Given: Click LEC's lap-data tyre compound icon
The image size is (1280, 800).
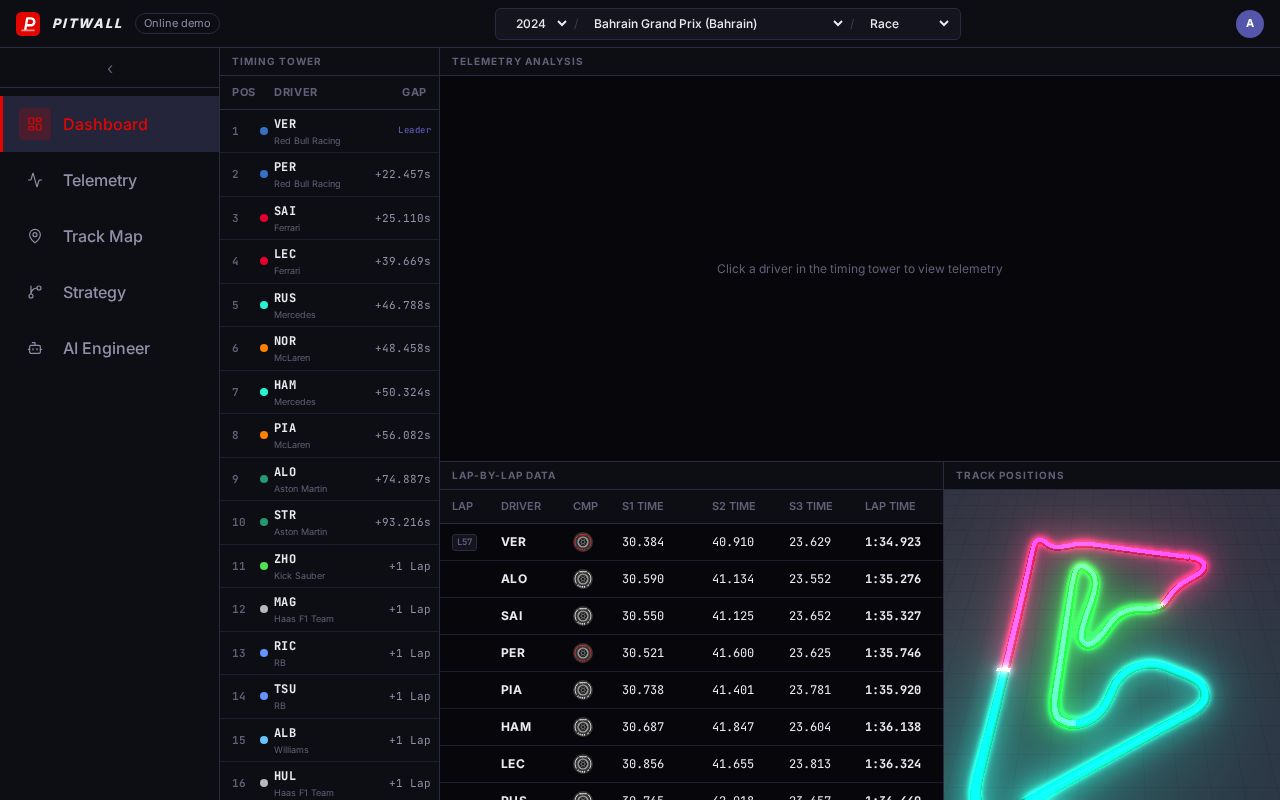Looking at the screenshot, I should point(583,764).
